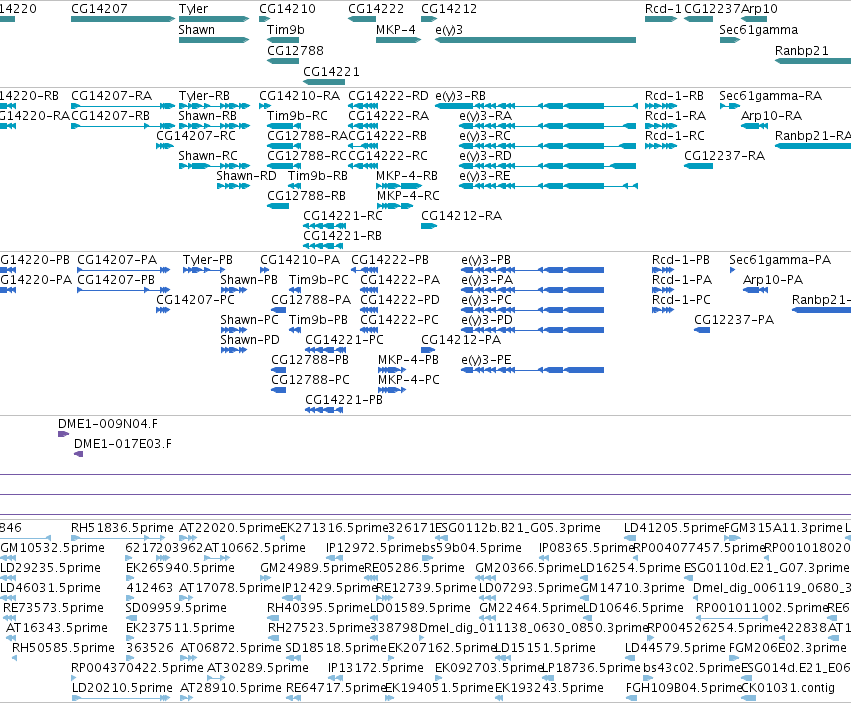
Task: Select transcript Tim9b-RC
Action: point(297,116)
